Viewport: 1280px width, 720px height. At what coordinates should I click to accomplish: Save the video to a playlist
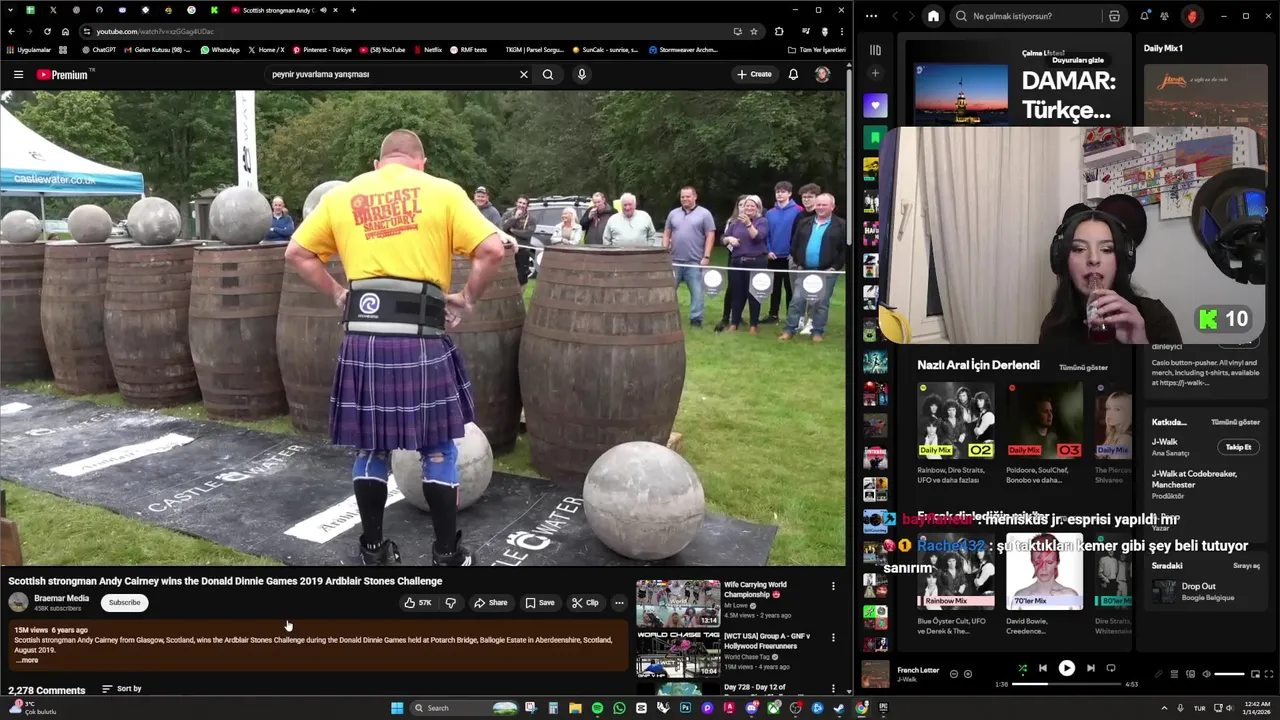pos(539,603)
